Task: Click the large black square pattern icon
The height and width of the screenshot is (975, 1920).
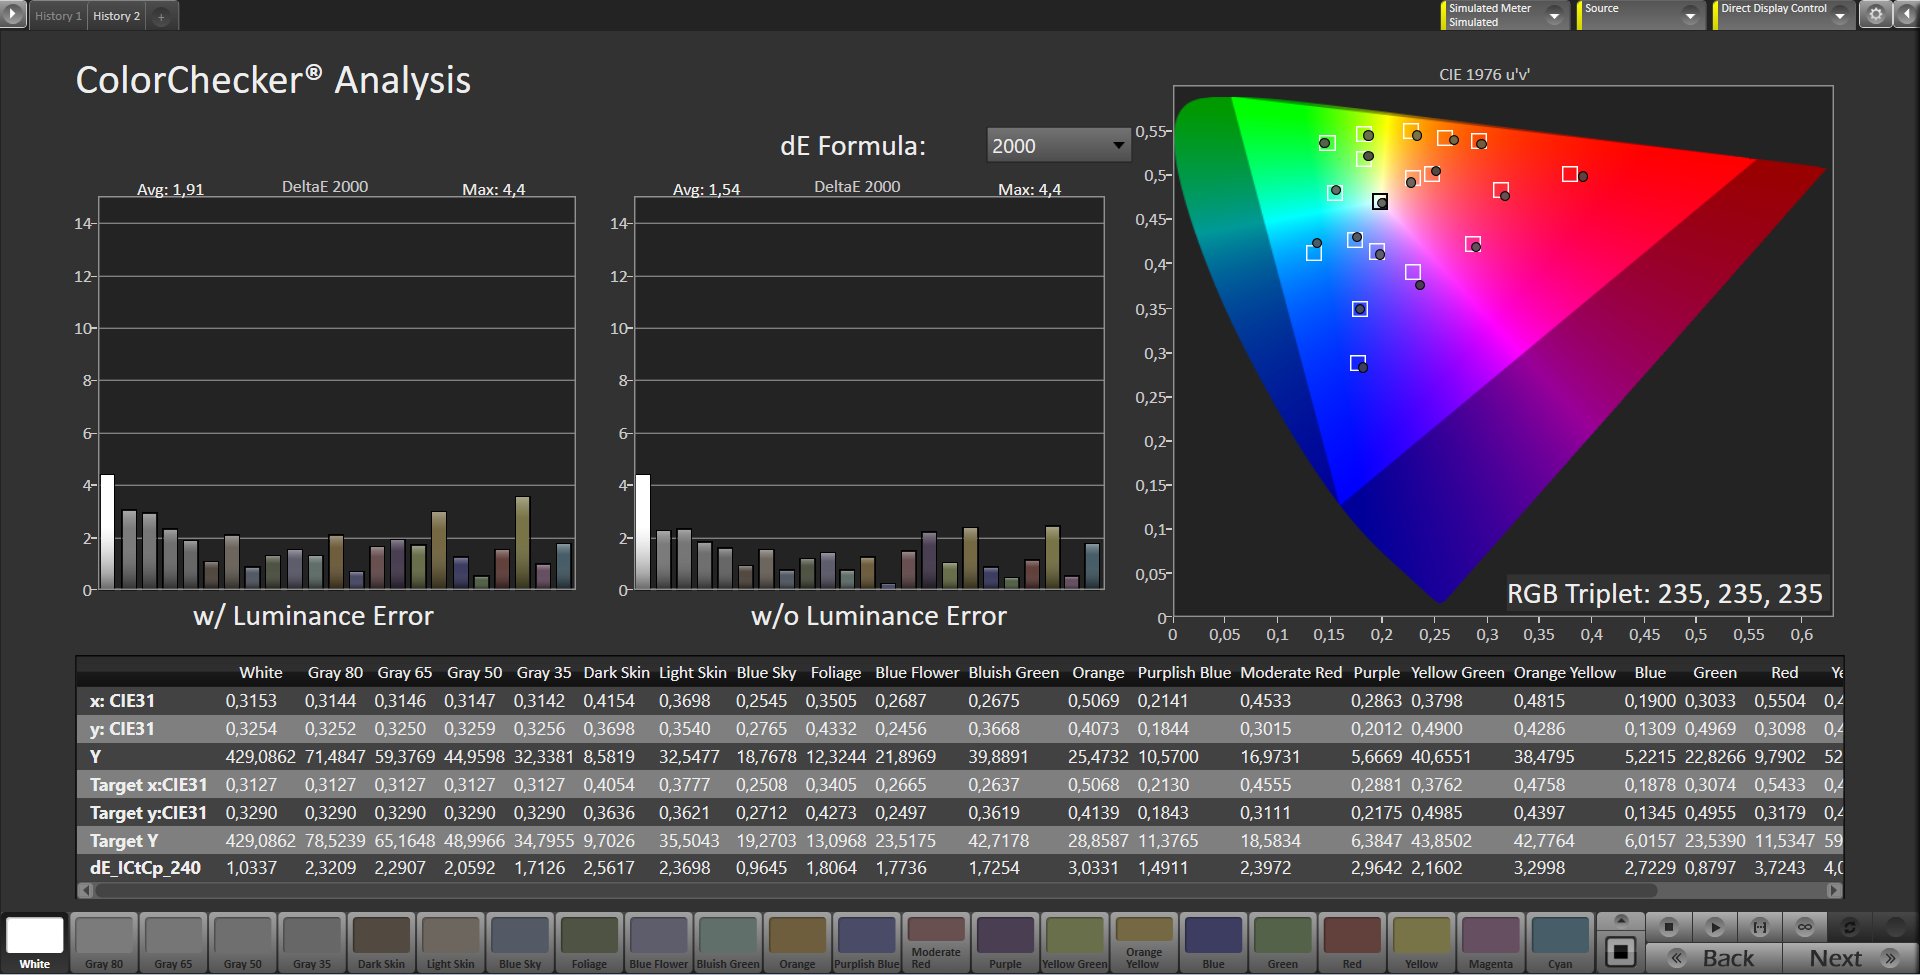Action: pos(1621,951)
